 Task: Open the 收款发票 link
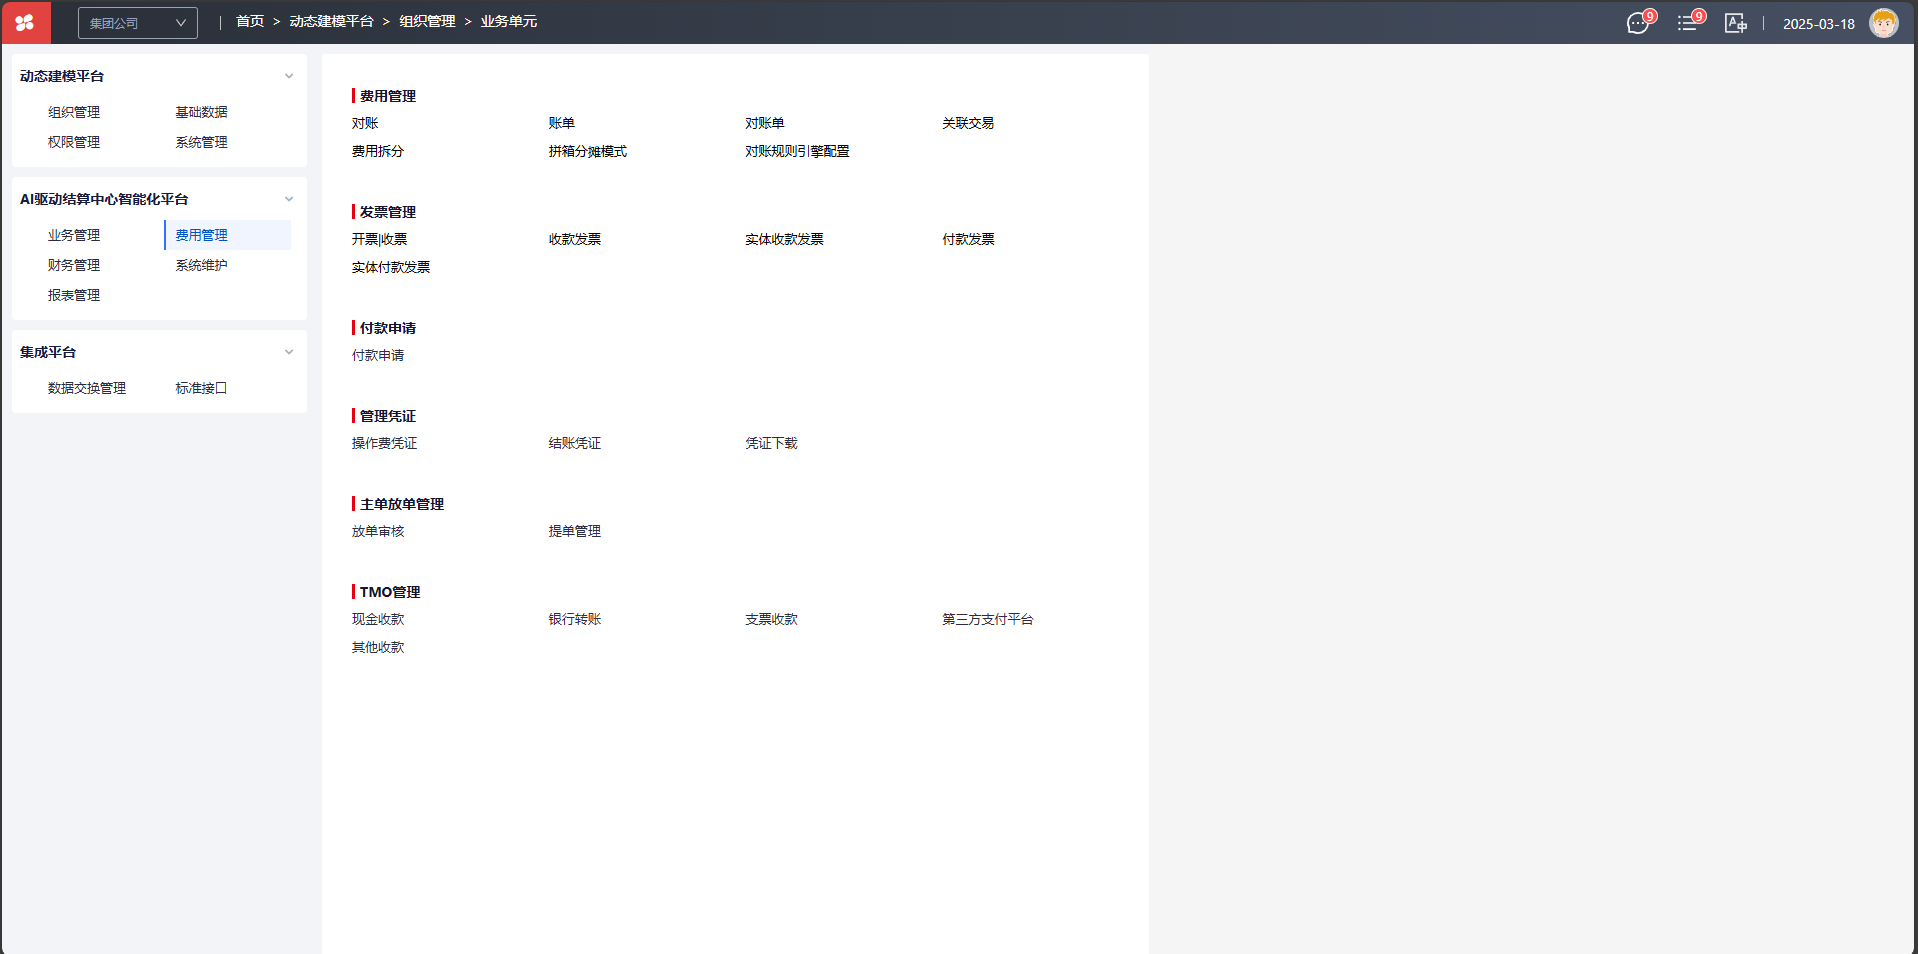[x=575, y=239]
